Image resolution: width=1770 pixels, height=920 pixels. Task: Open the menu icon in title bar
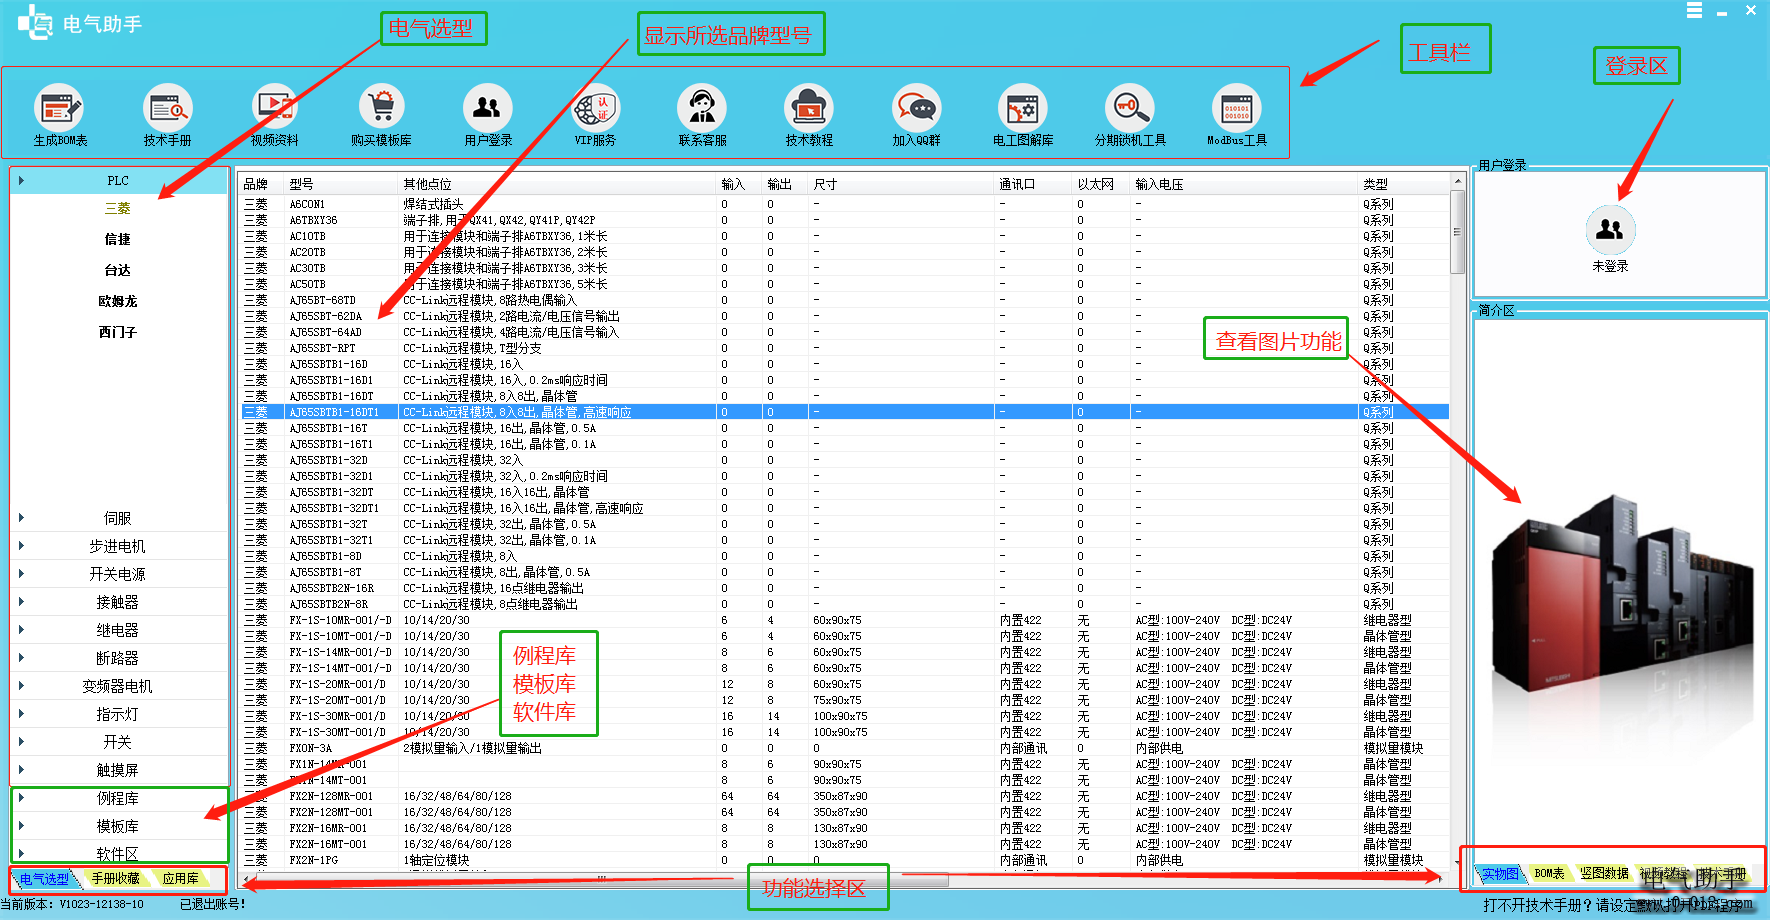pos(1694,11)
